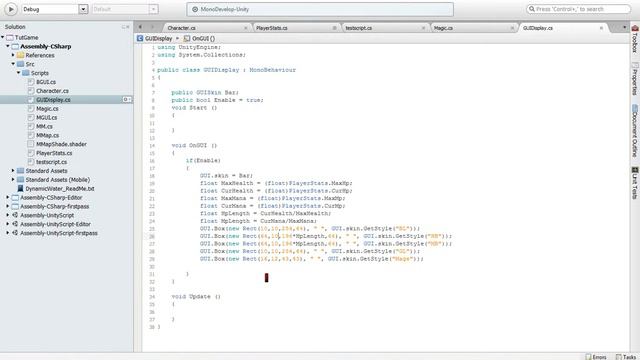Click code line 'void Update ()'
Image resolution: width=640 pixels, height=360 pixels.
[196, 297]
